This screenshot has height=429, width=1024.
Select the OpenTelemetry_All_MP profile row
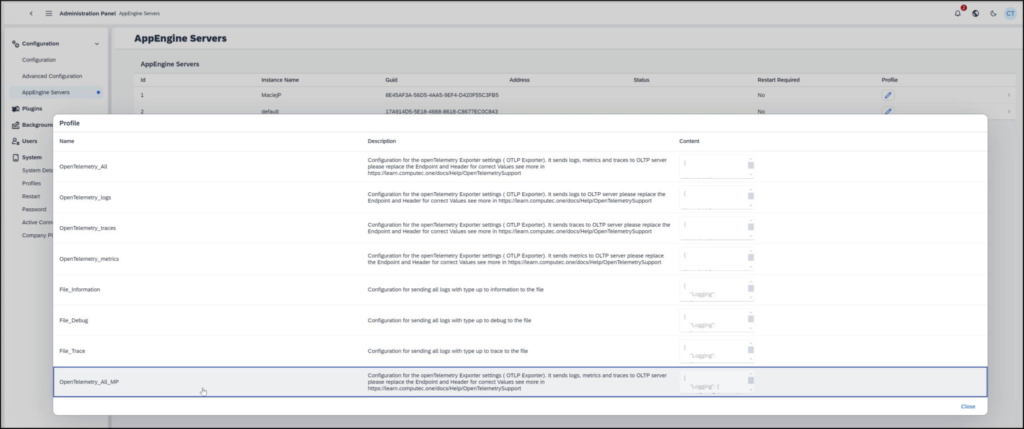click(520, 382)
